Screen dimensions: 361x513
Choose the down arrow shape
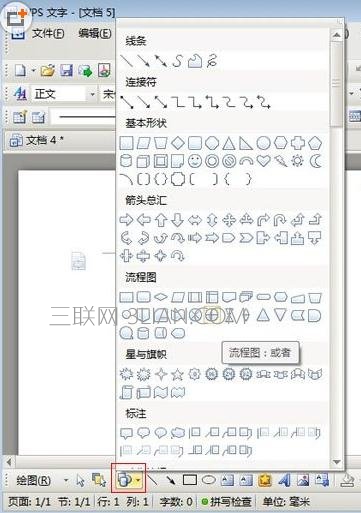(x=178, y=220)
